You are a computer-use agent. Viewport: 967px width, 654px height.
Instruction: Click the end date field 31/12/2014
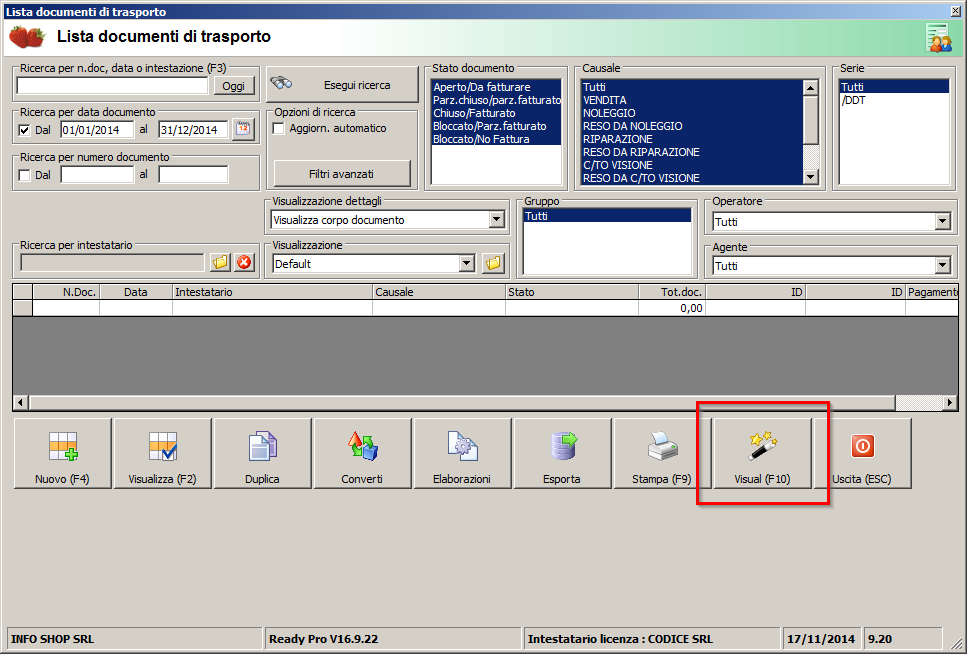point(193,130)
